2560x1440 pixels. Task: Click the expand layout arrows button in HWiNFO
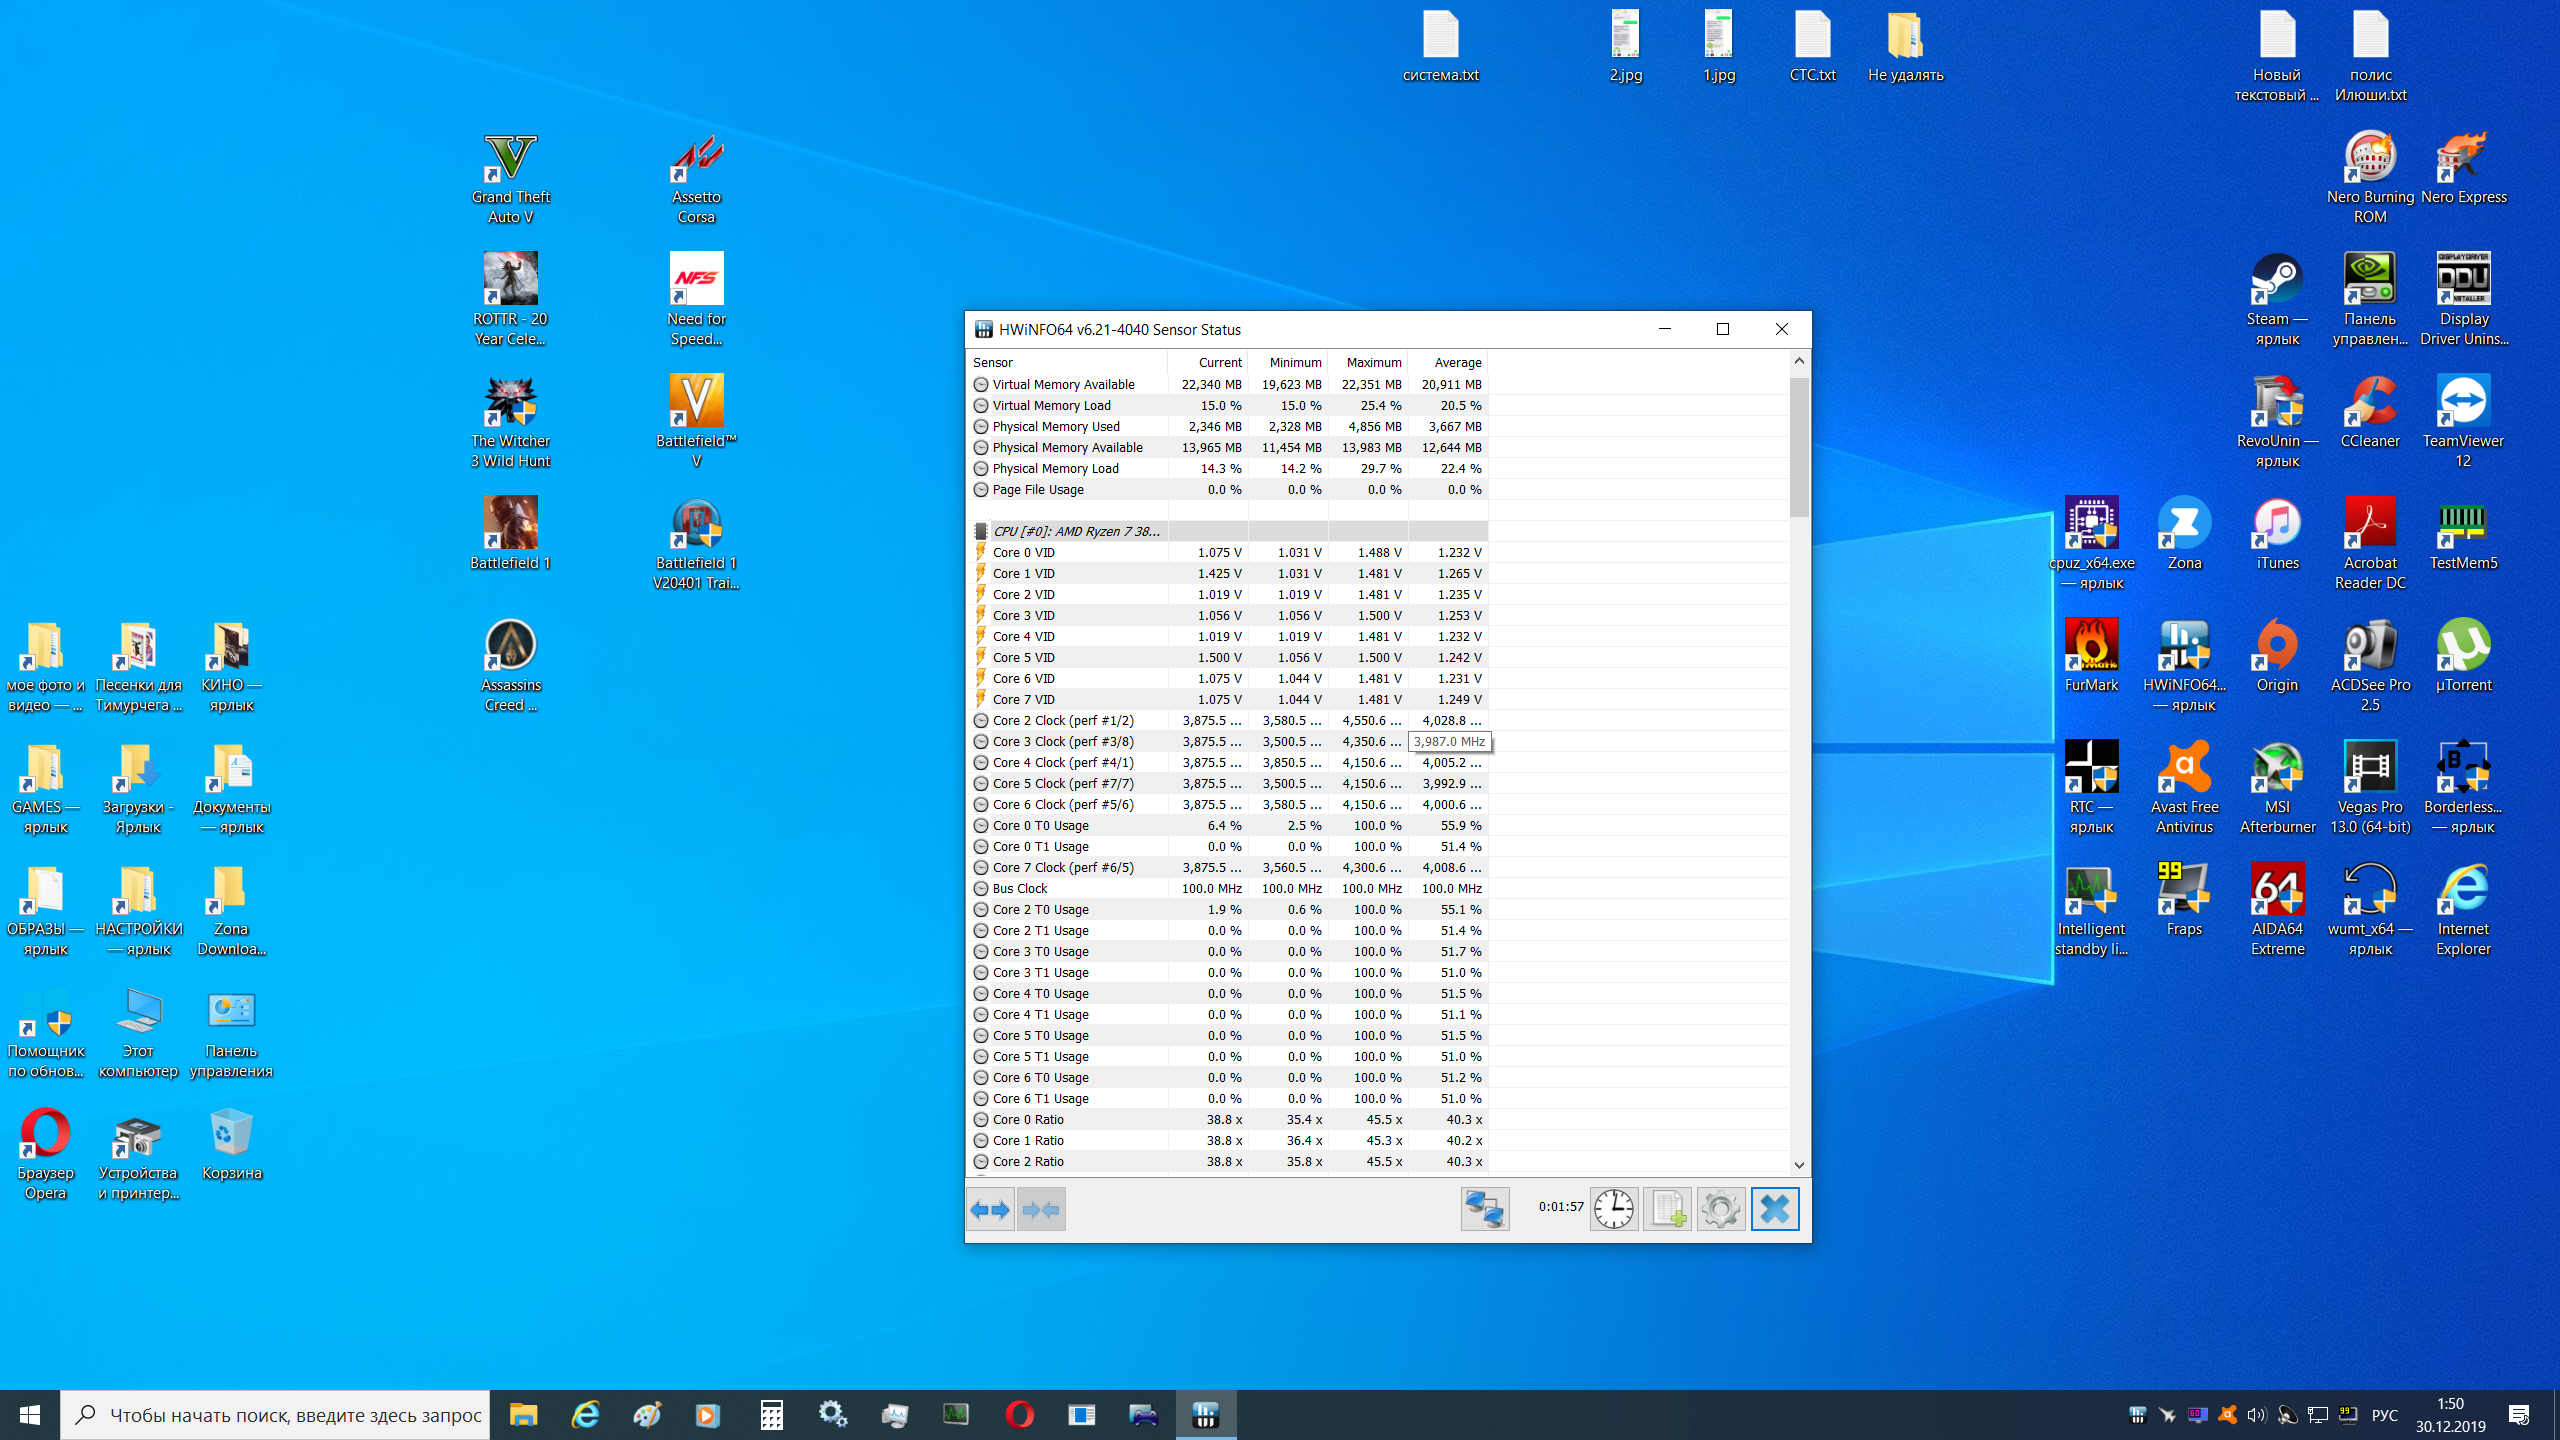point(990,1210)
